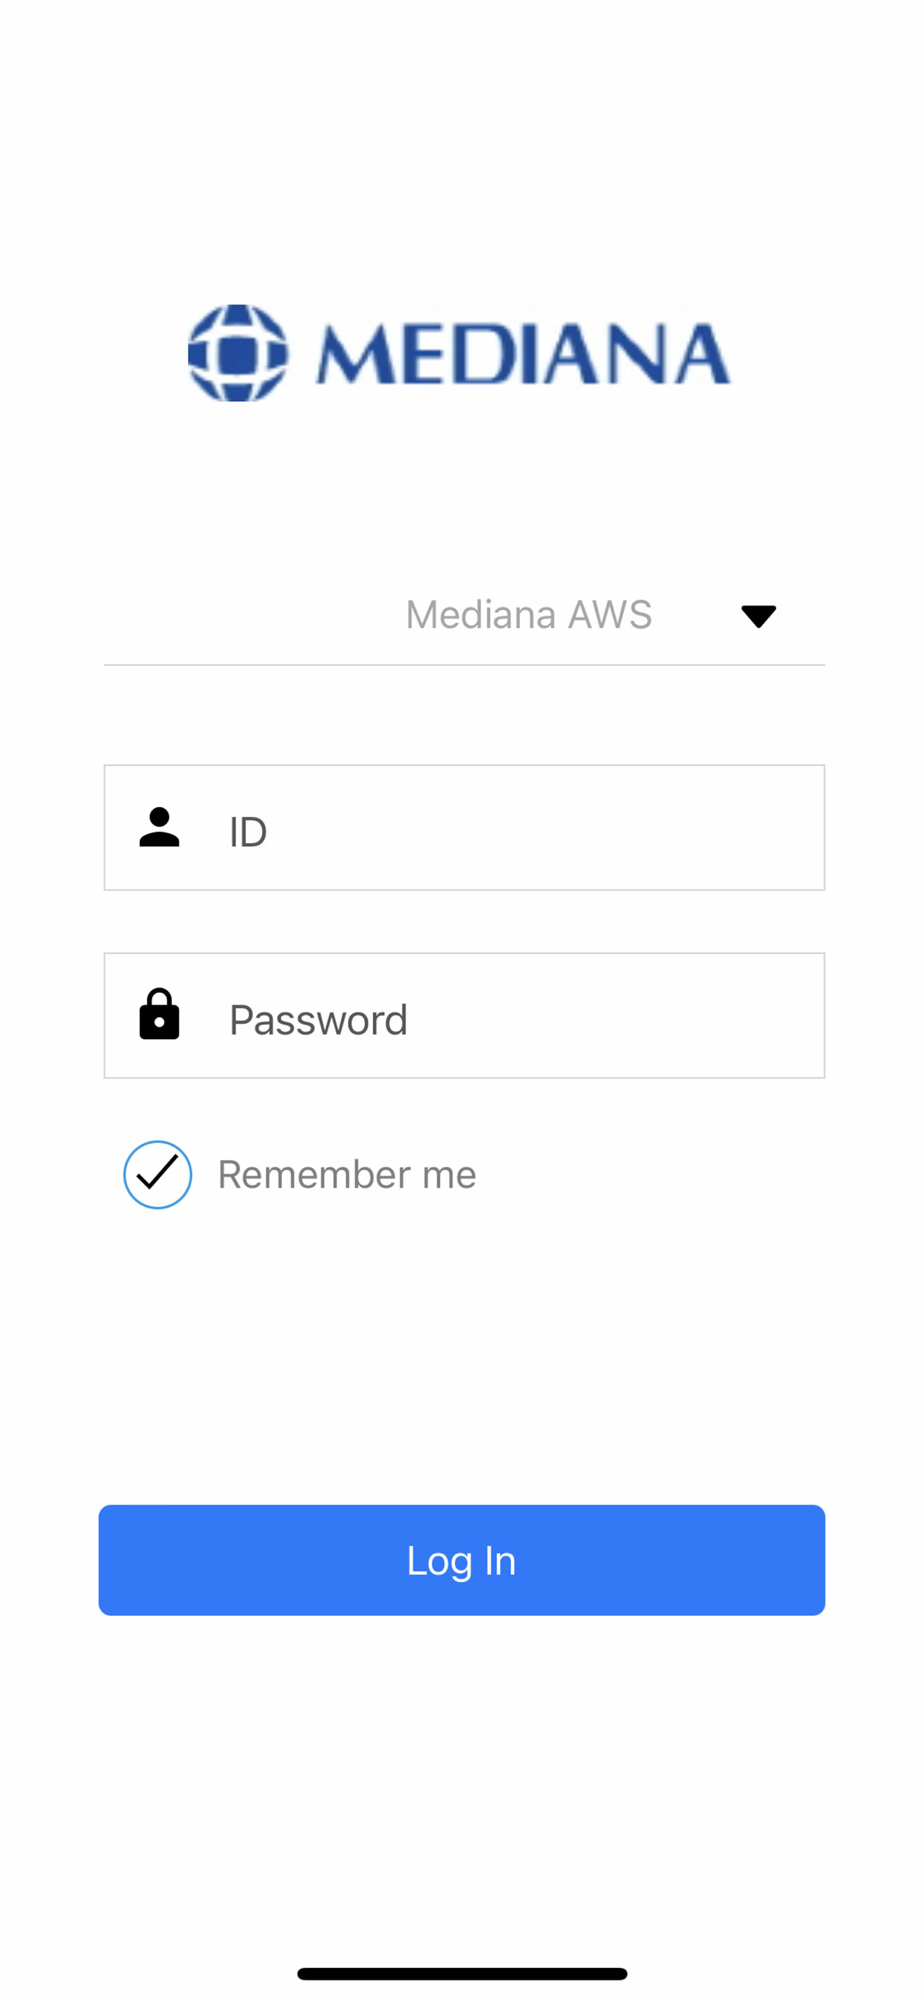Click the person icon beside ID
The width and height of the screenshot is (924, 2000).
coord(159,828)
